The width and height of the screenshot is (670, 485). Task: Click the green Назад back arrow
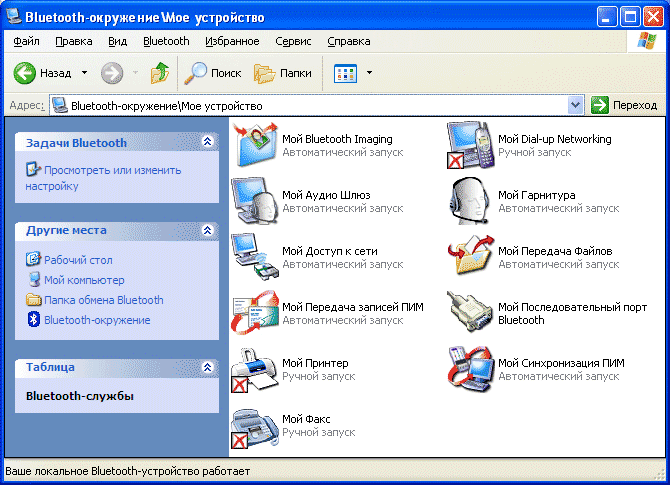click(24, 73)
